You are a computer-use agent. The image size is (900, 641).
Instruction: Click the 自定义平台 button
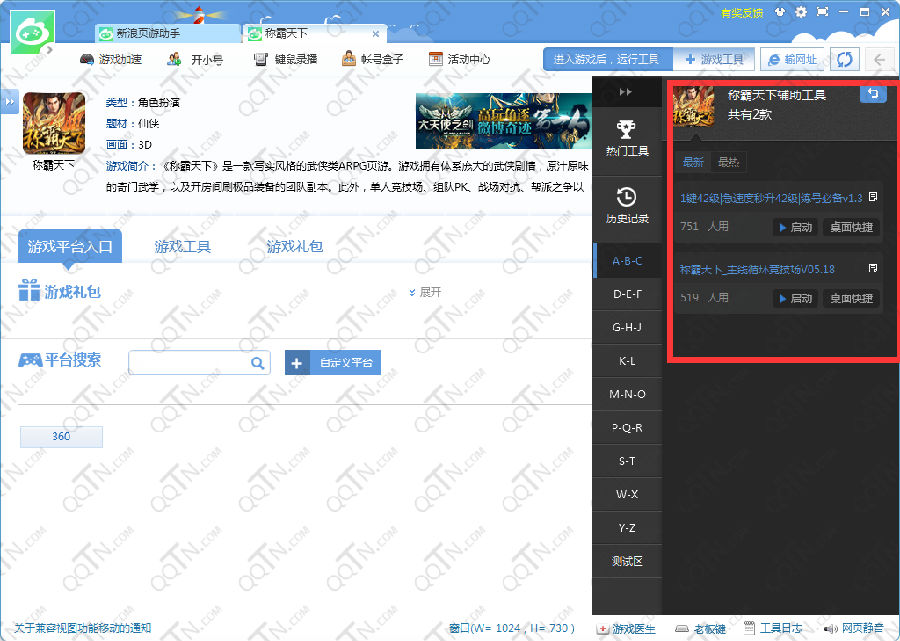click(x=333, y=363)
